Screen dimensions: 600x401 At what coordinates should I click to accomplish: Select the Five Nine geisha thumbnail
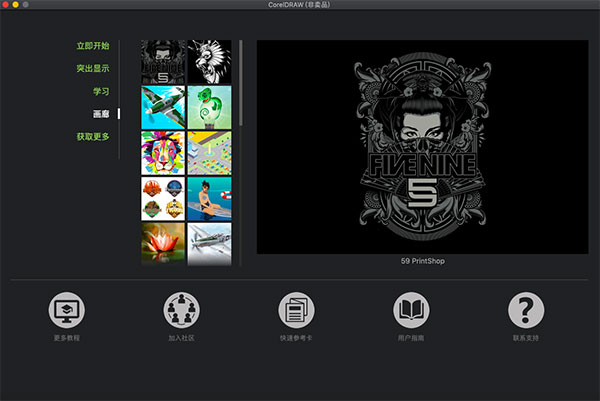(x=163, y=62)
